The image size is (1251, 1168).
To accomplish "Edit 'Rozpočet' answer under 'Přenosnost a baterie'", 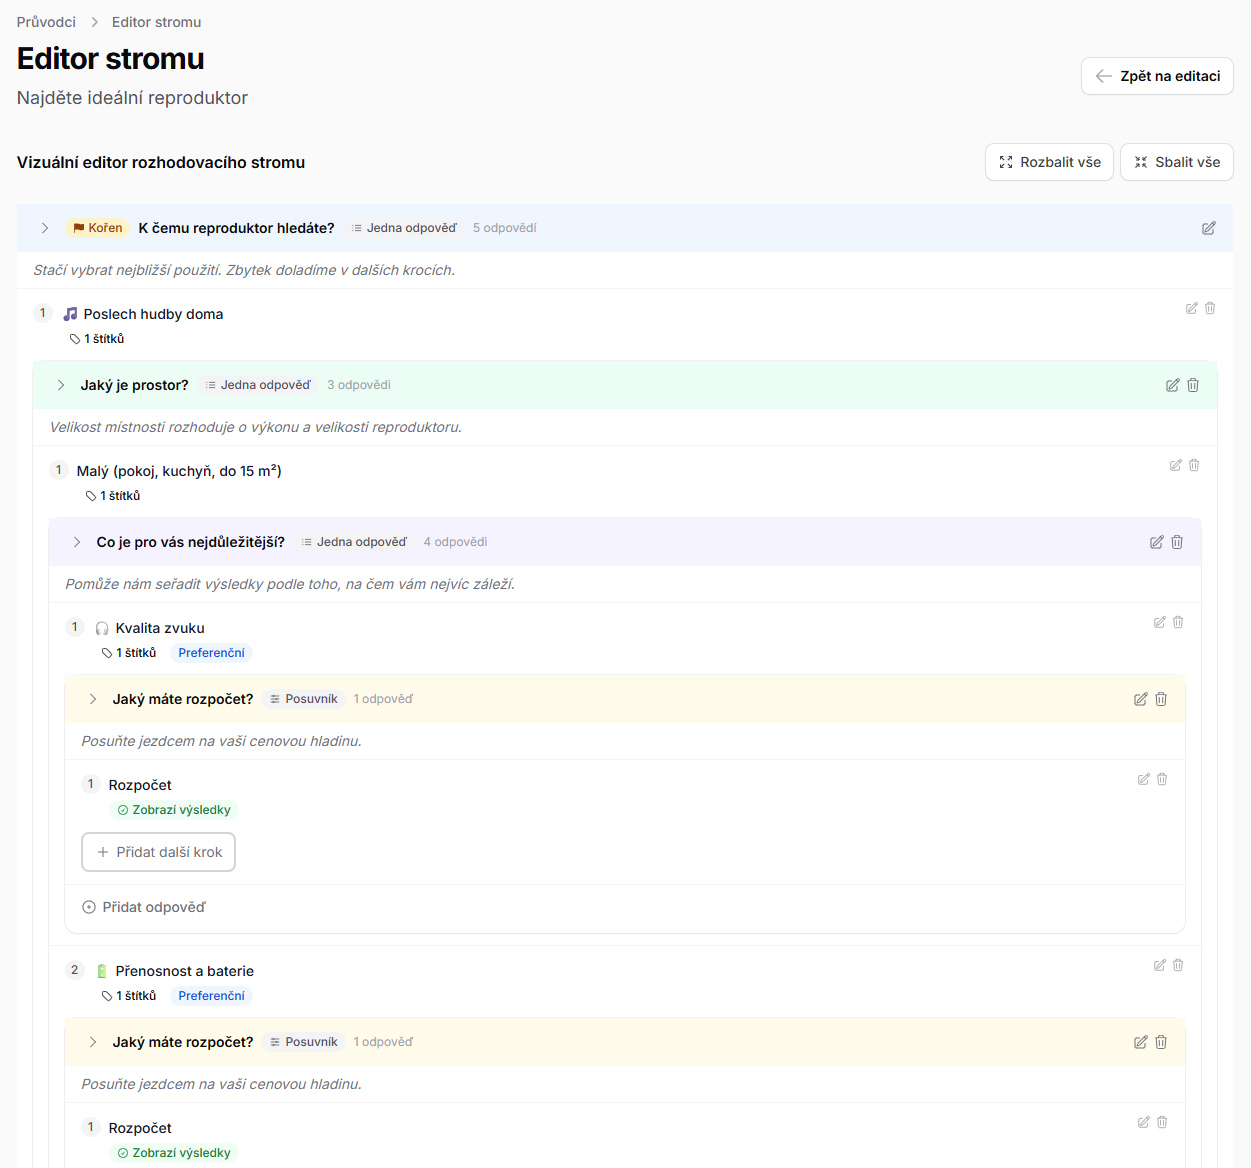I will [x=1144, y=1122].
